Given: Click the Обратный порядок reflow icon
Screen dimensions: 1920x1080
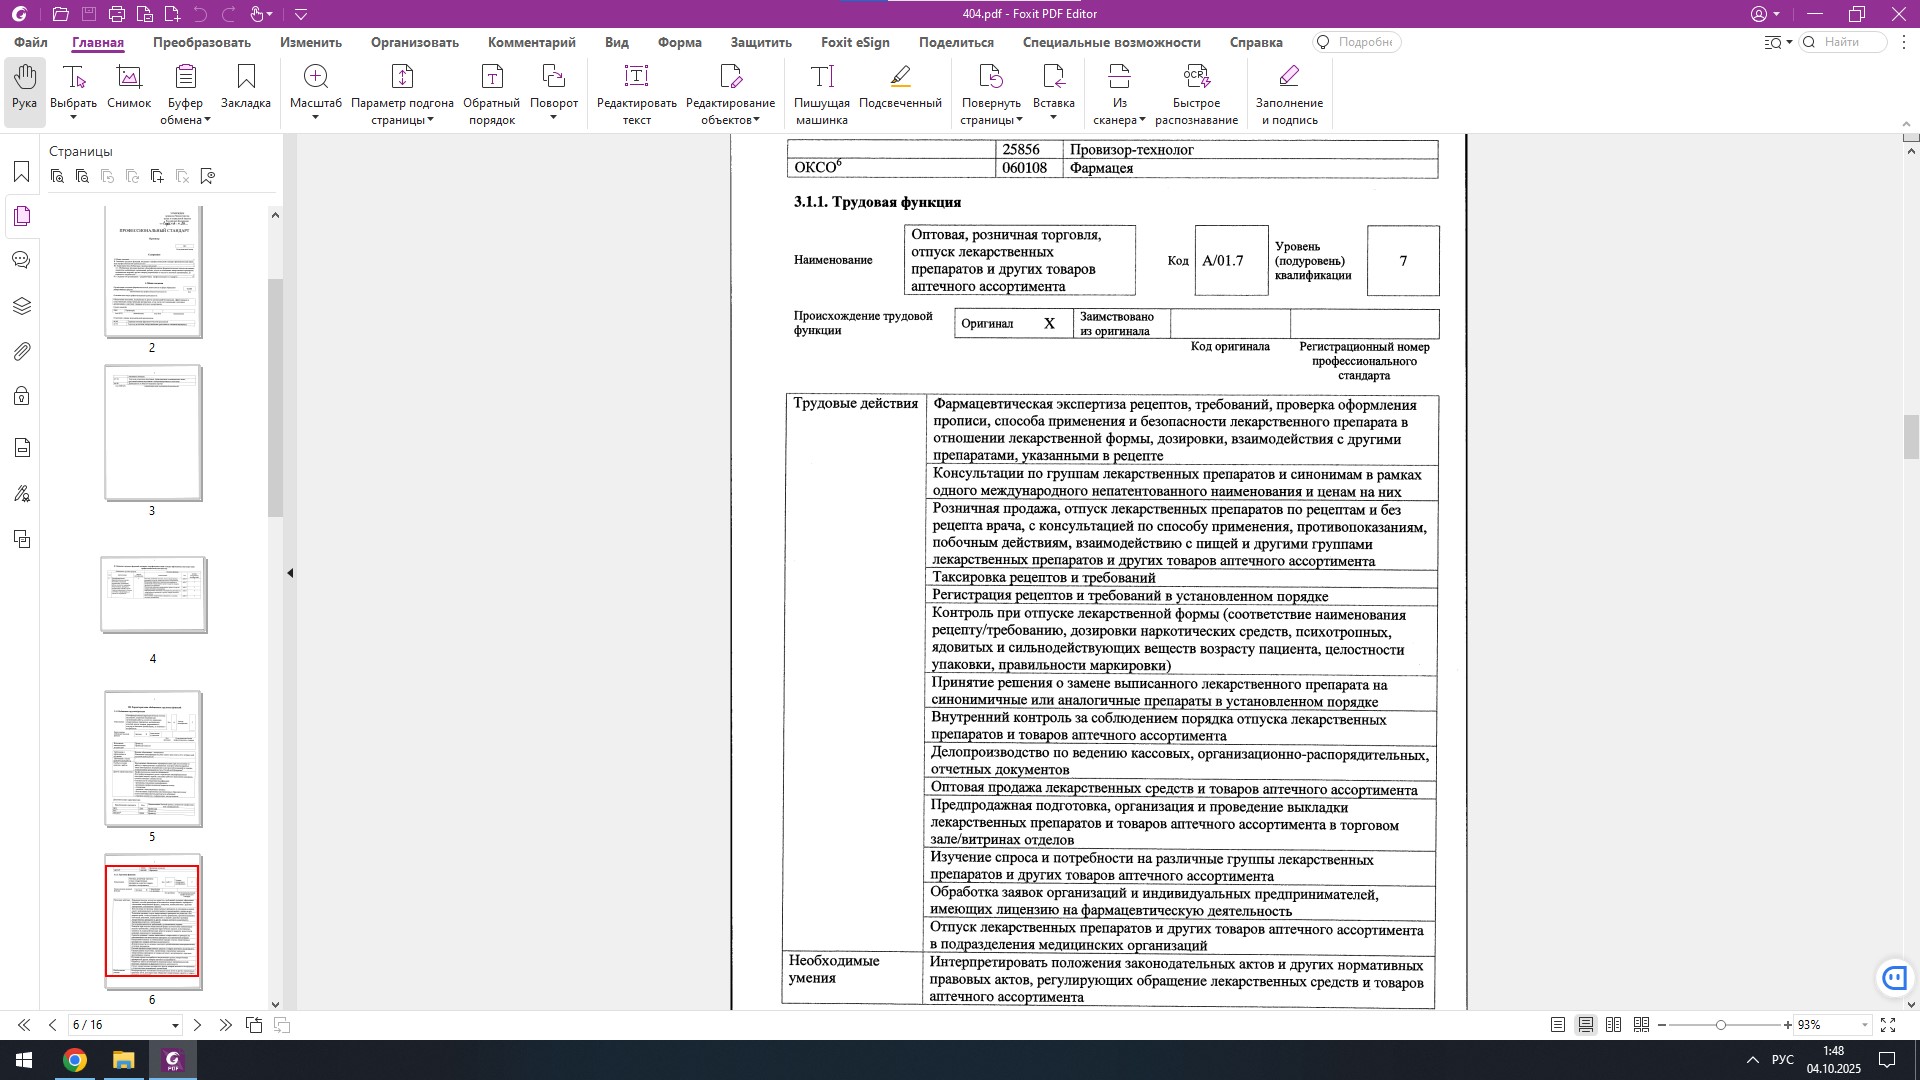Looking at the screenshot, I should point(491,78).
